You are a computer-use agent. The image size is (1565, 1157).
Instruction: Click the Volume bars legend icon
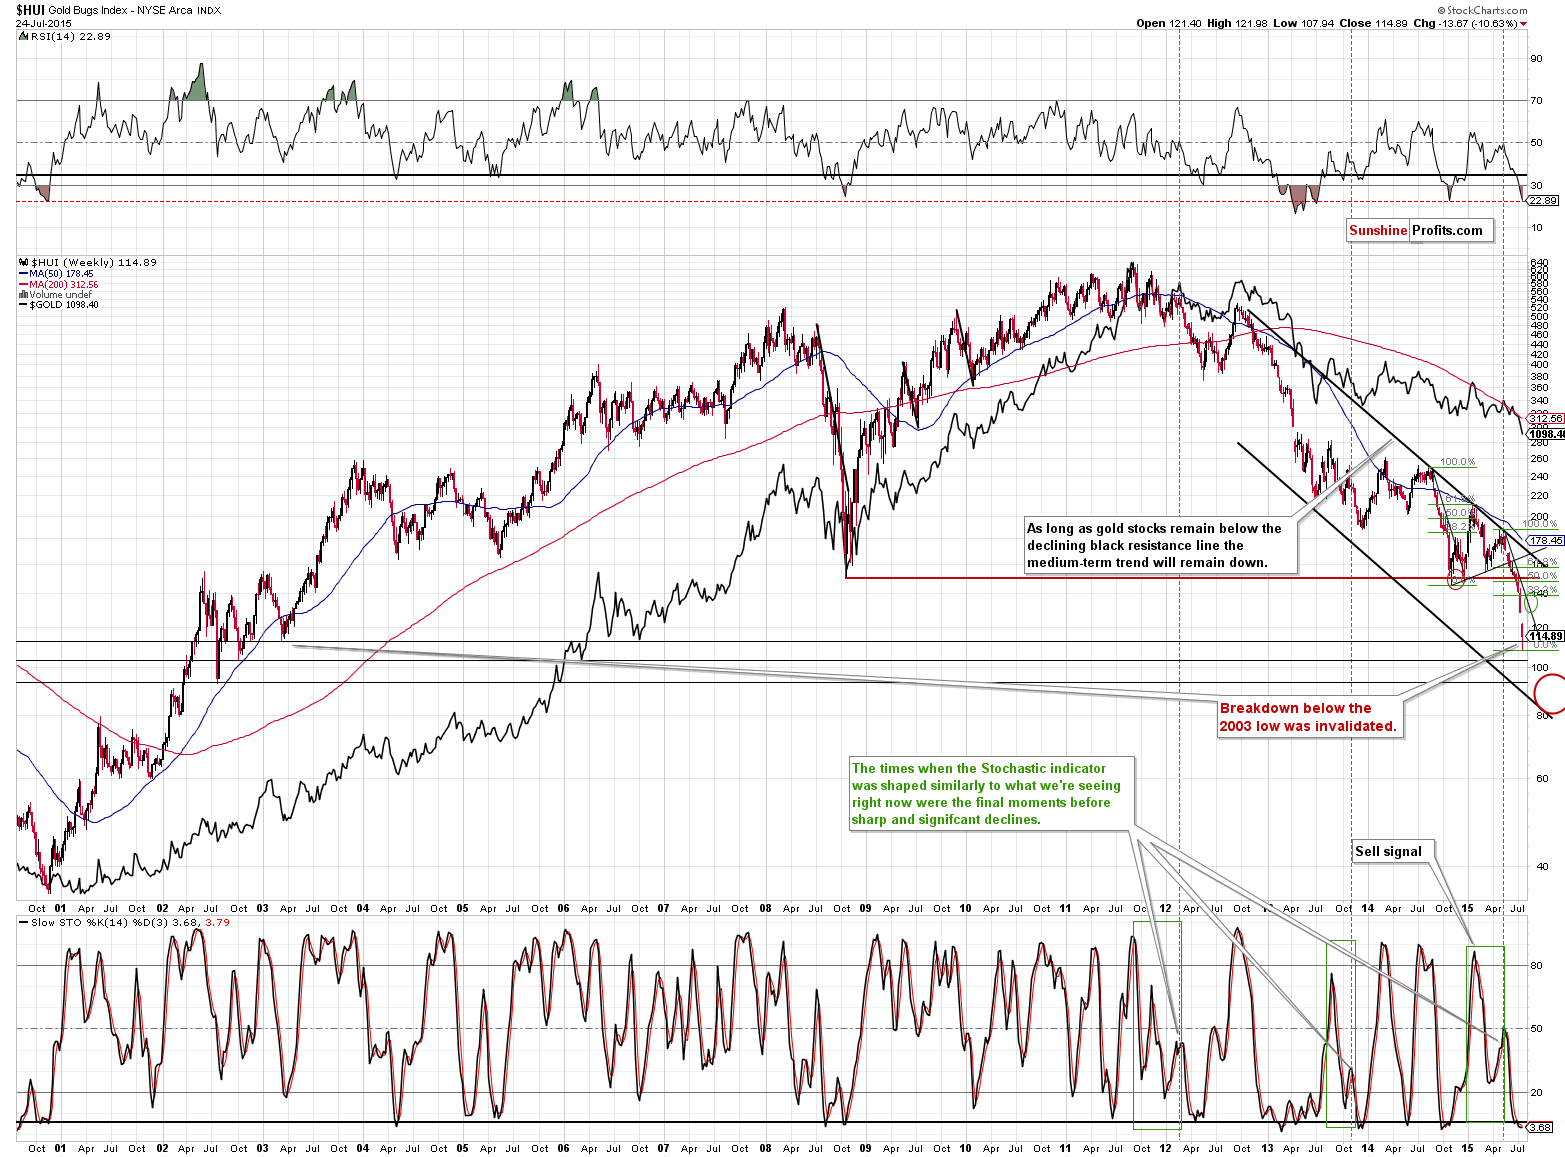click(23, 294)
